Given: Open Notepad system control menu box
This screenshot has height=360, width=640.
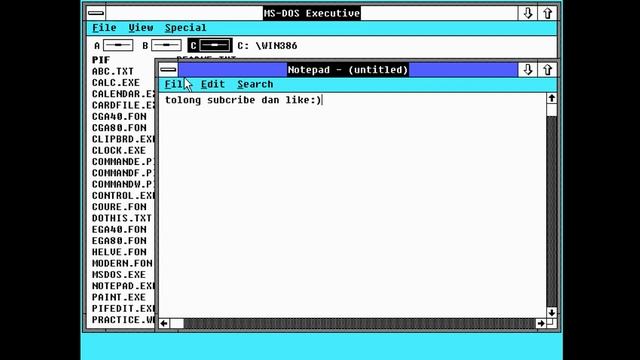Looking at the screenshot, I should pyautogui.click(x=168, y=70).
